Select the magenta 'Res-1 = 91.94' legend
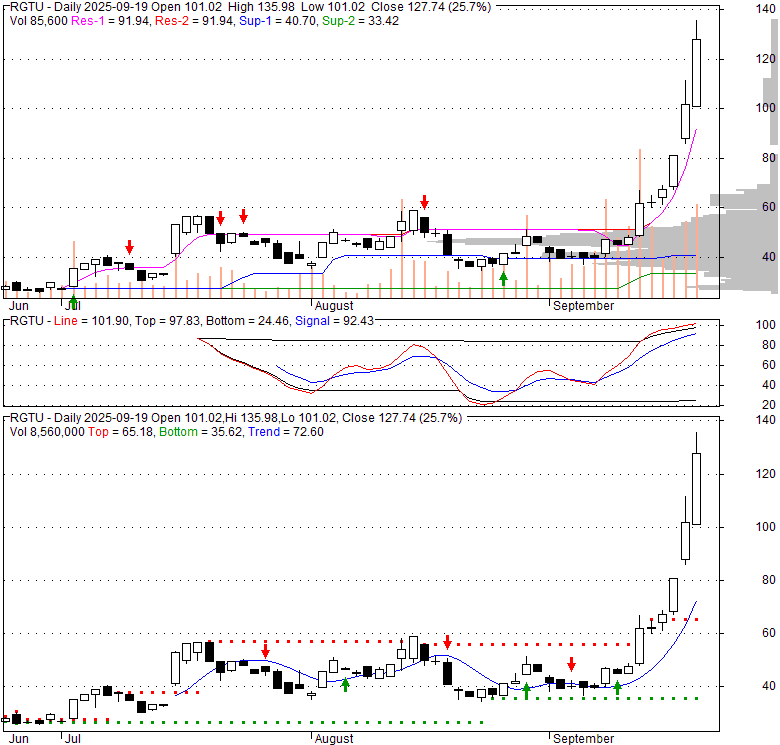This screenshot has height=745, width=780. (110, 21)
